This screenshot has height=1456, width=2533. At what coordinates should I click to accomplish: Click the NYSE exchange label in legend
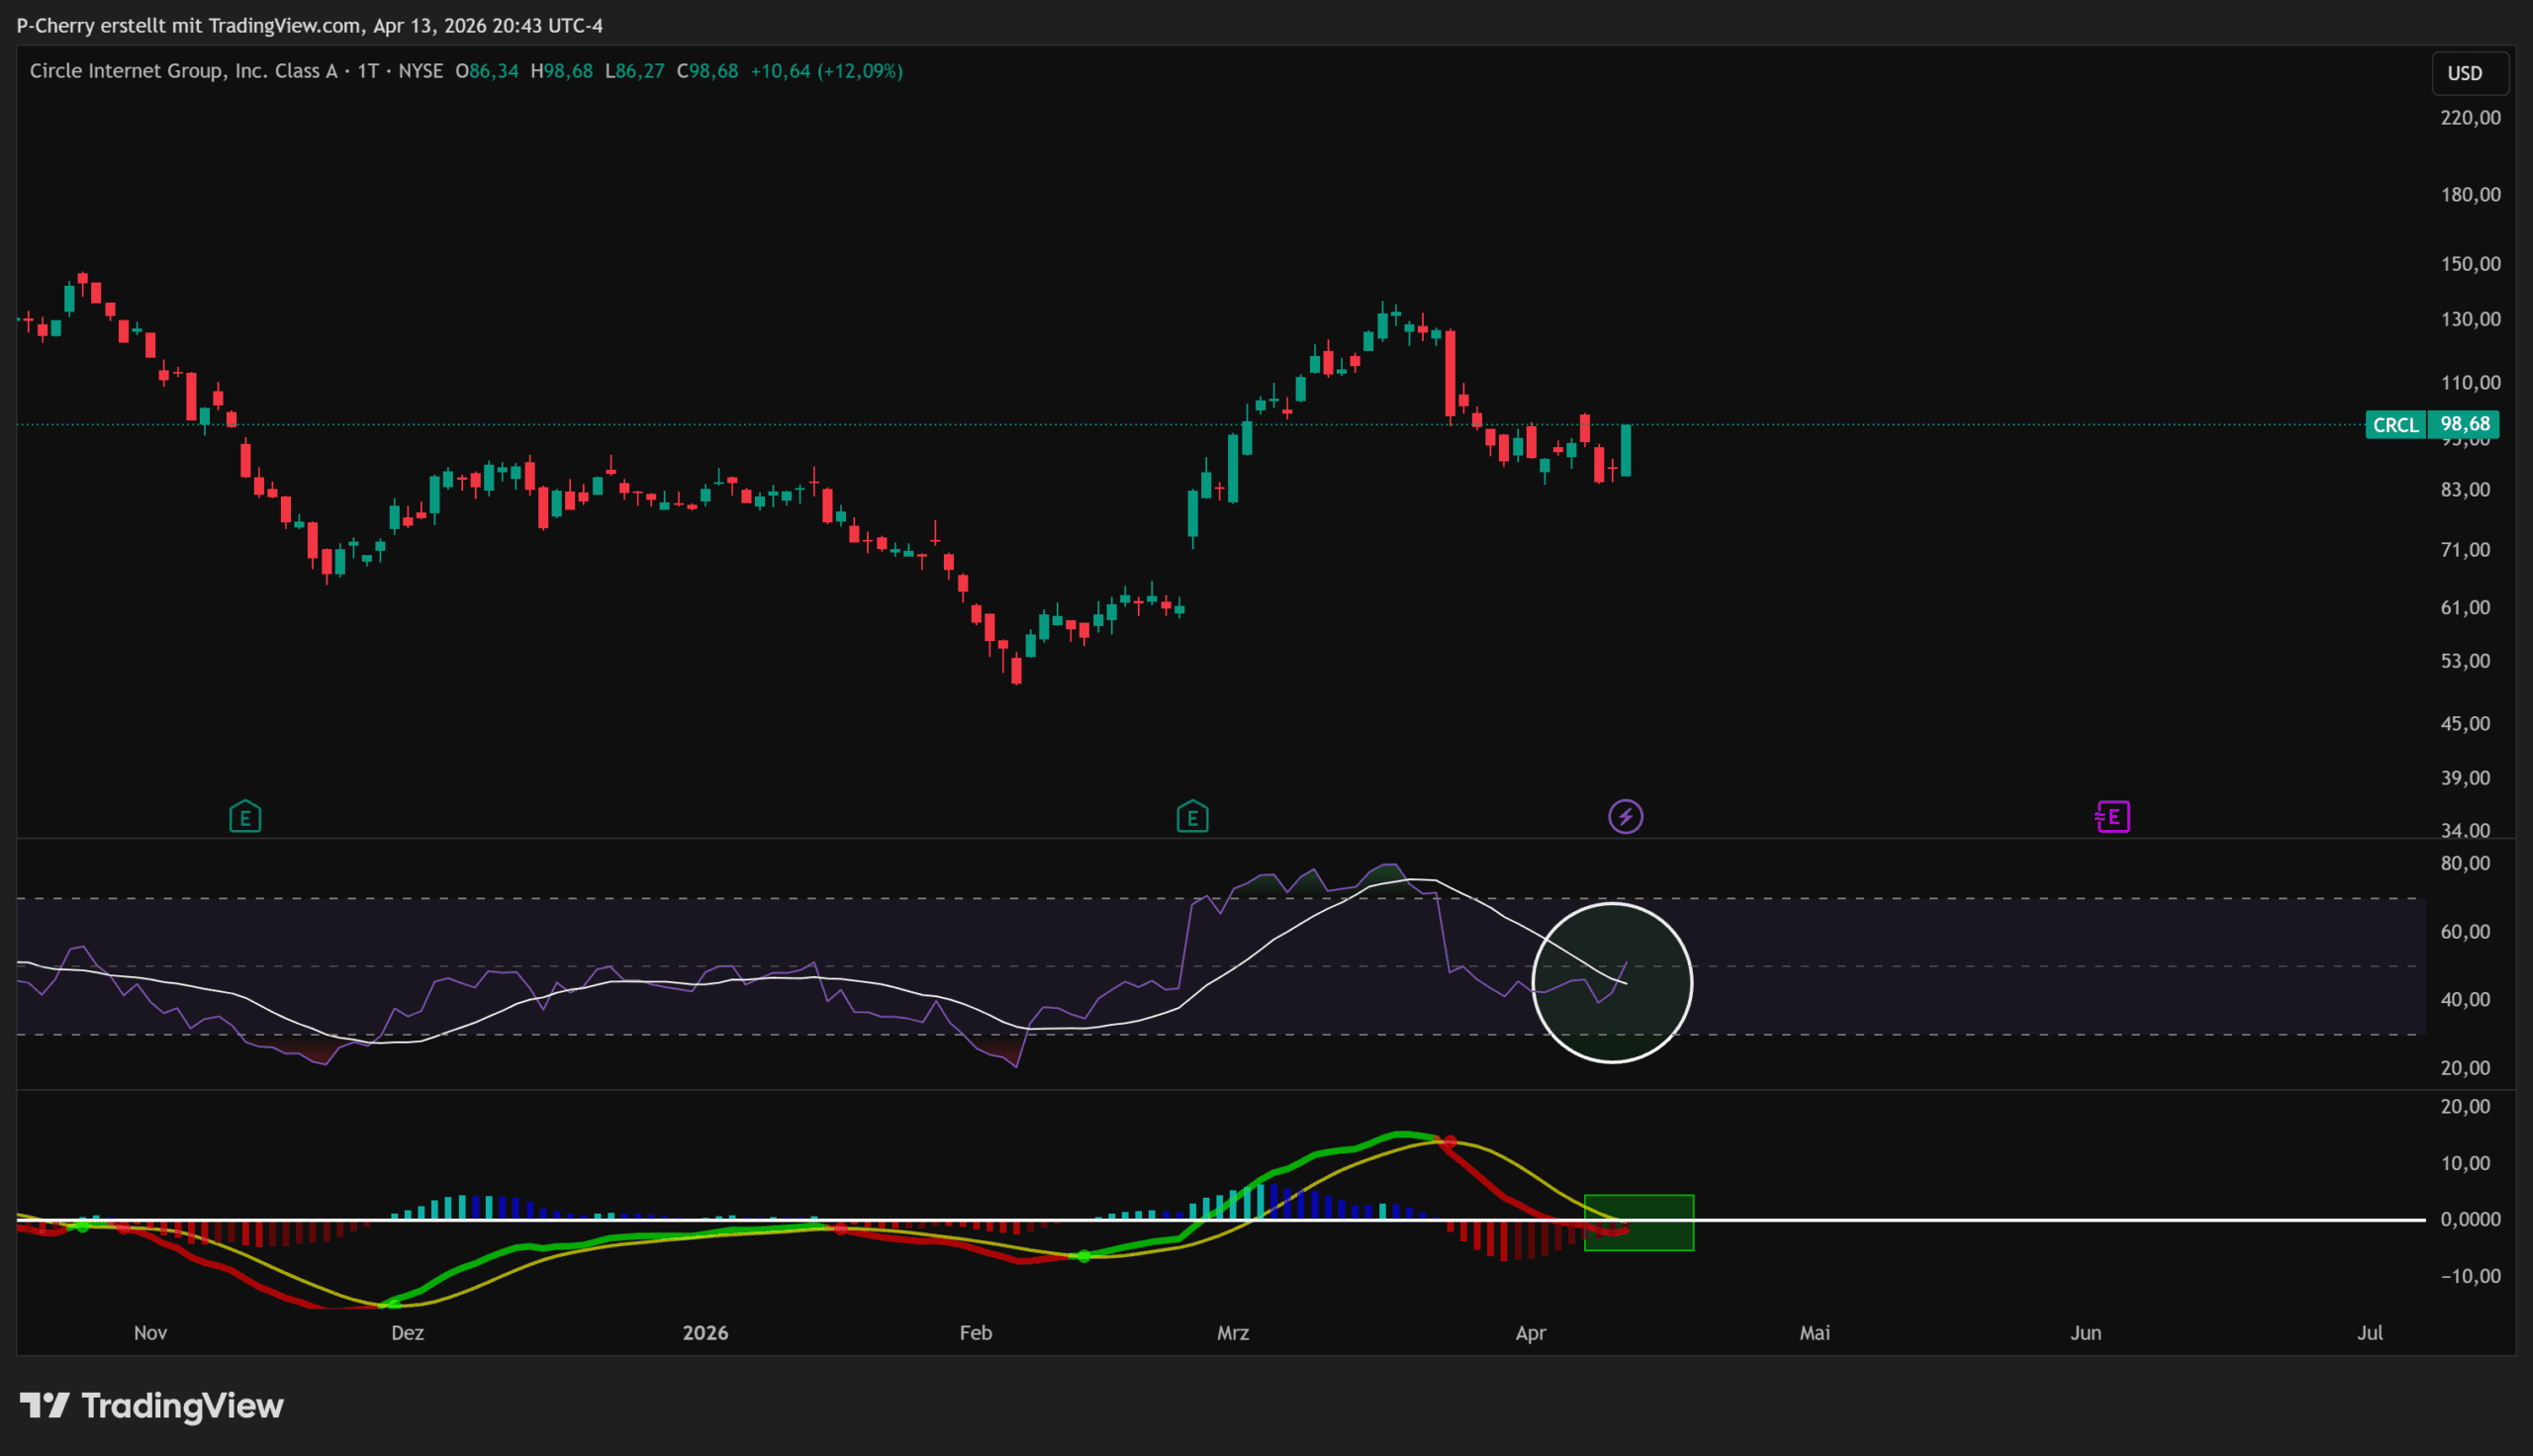(x=420, y=71)
